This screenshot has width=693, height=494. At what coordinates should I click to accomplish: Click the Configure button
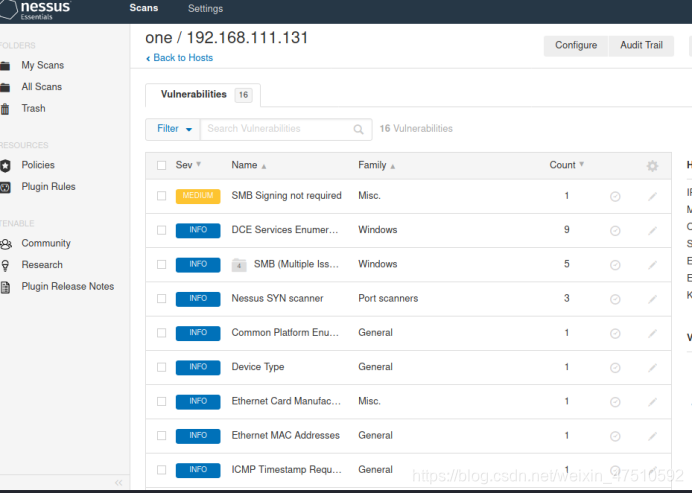point(575,46)
